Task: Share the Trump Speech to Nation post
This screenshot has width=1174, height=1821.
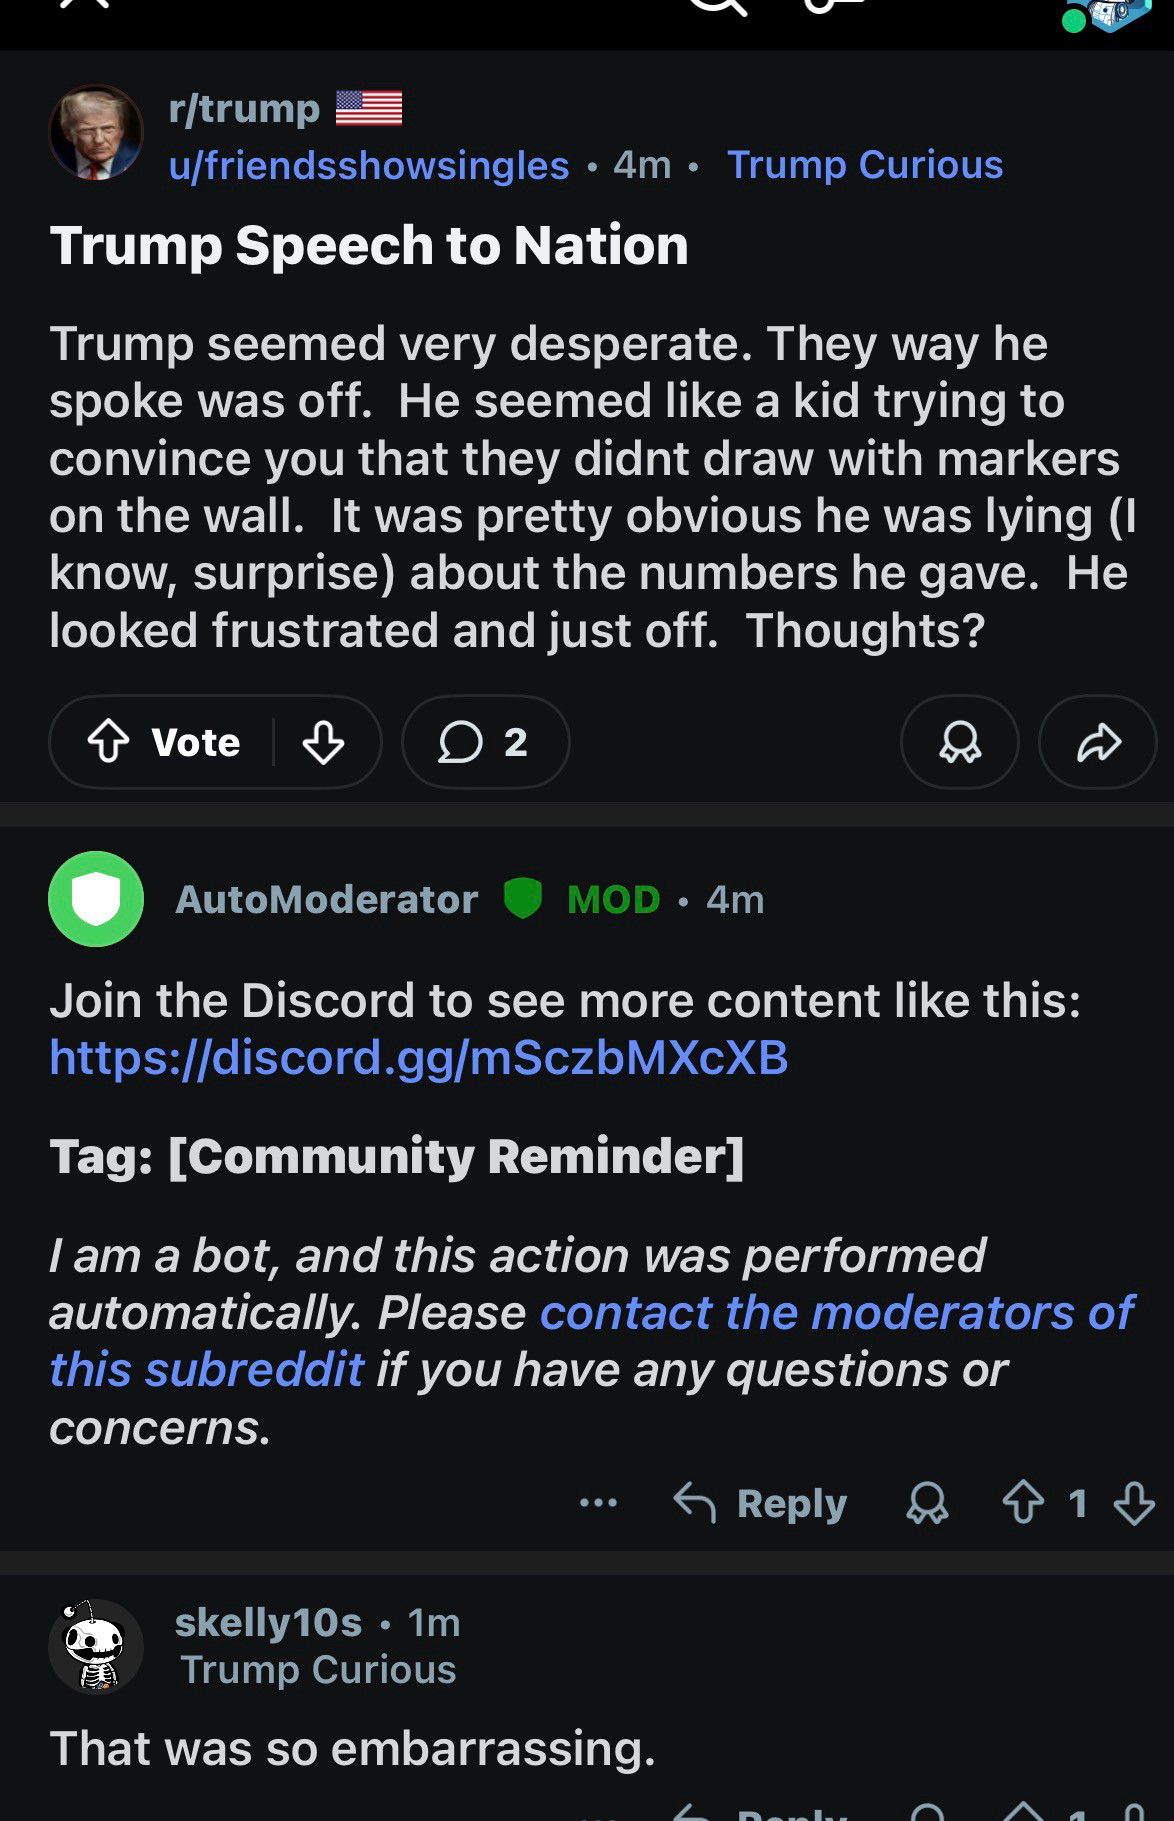Action: coord(1098,742)
